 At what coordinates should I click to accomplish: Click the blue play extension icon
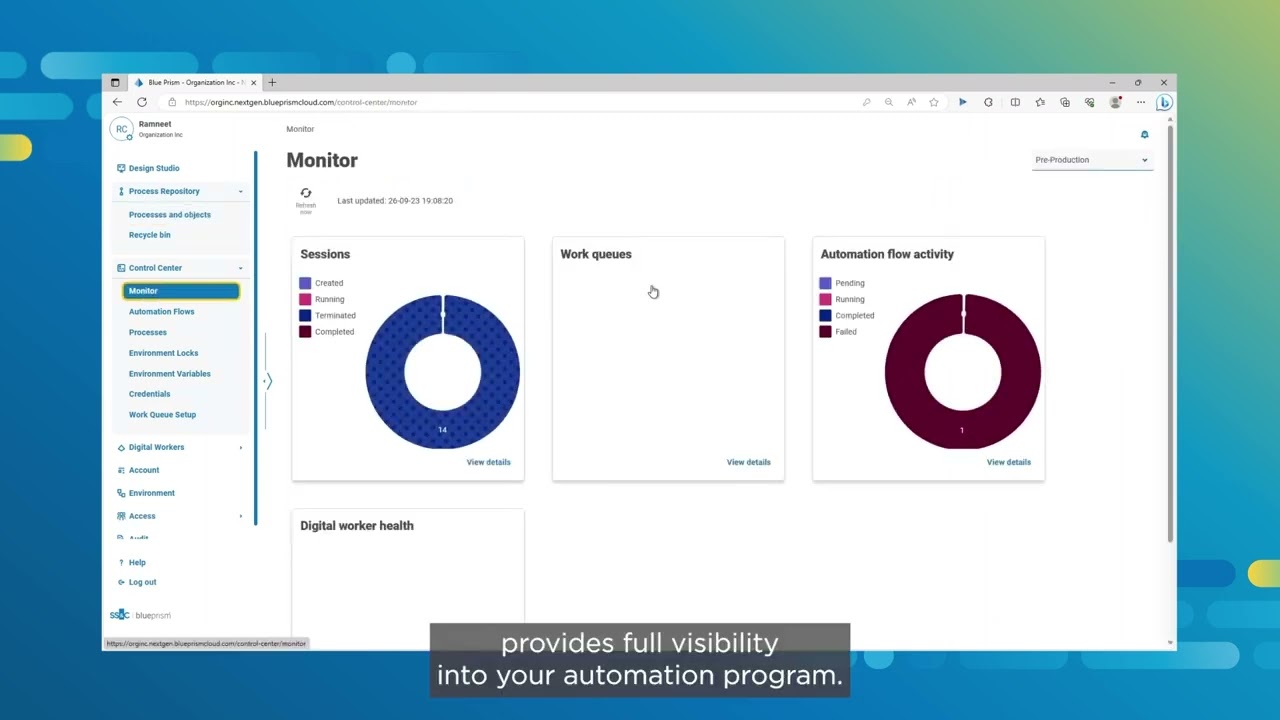pyautogui.click(x=962, y=102)
